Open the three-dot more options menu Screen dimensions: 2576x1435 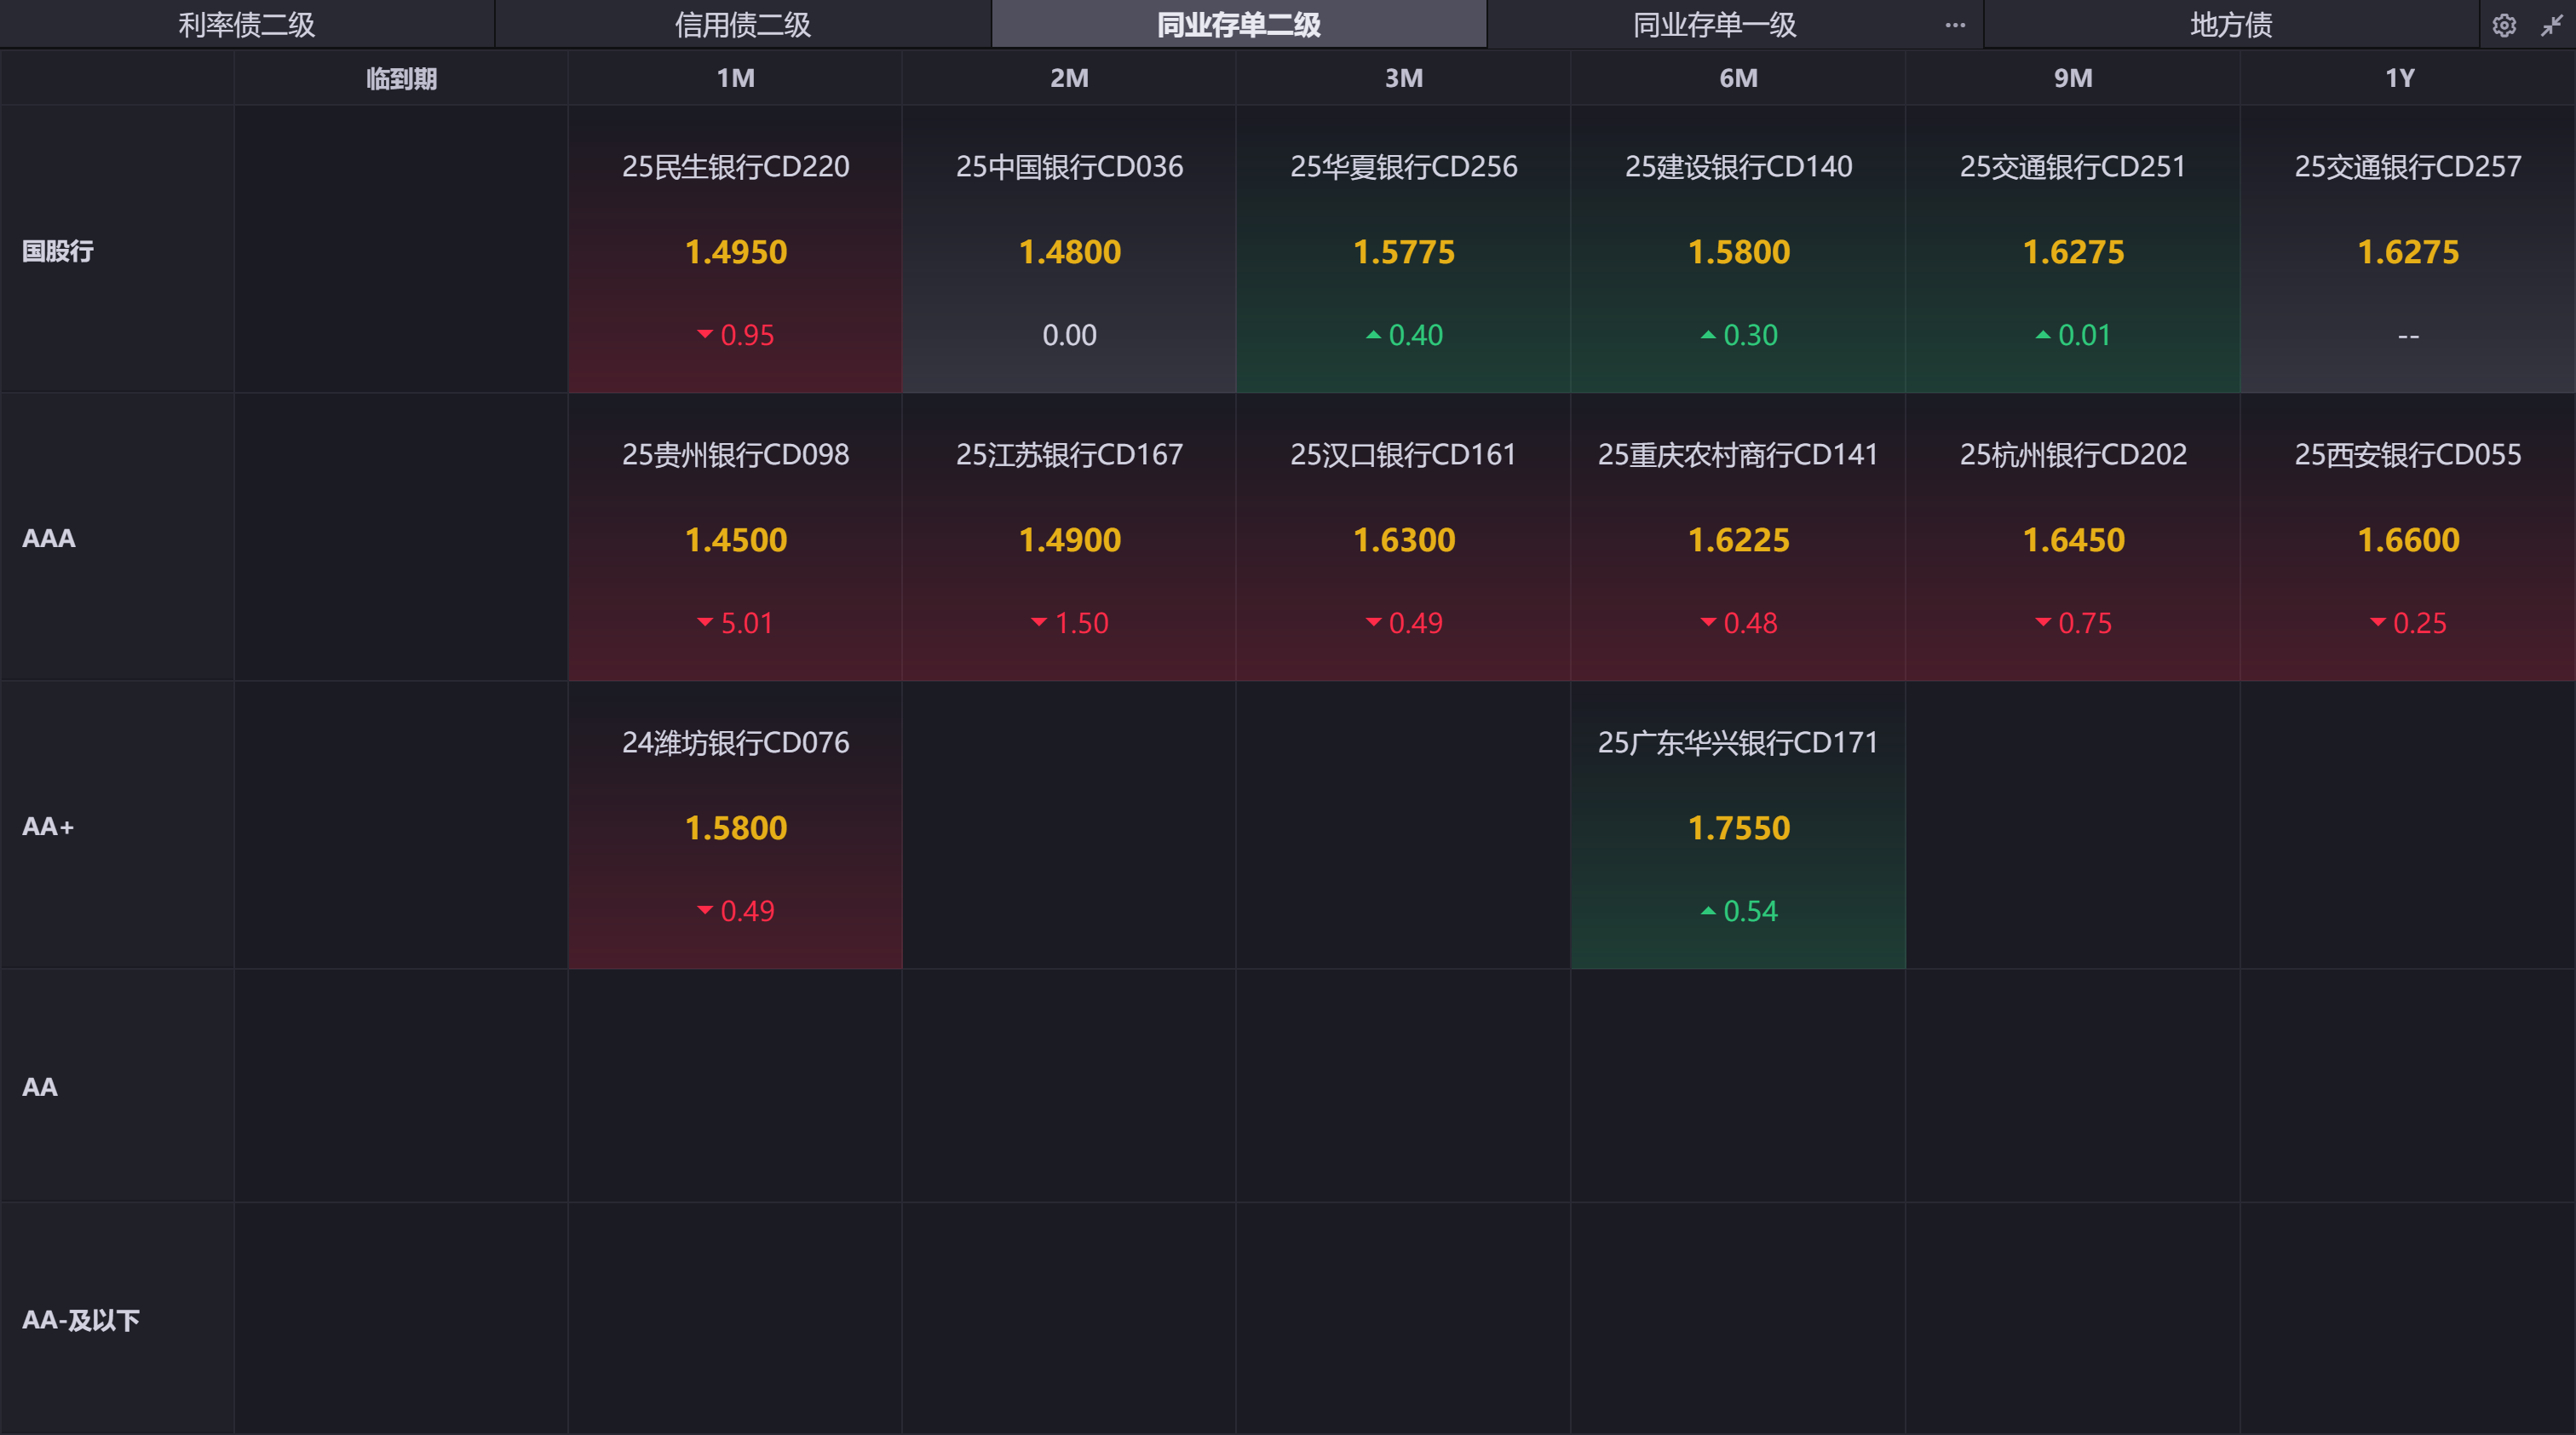coord(1955,25)
